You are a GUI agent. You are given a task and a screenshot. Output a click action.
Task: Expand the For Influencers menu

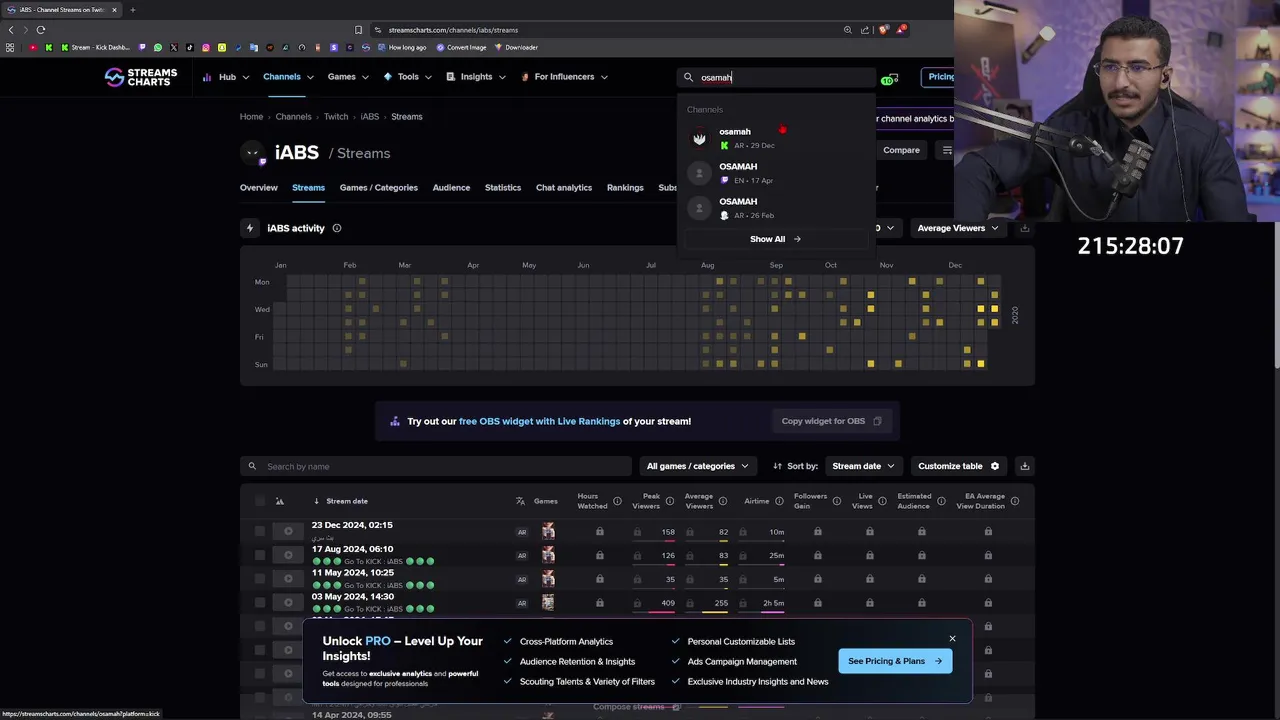tap(564, 77)
